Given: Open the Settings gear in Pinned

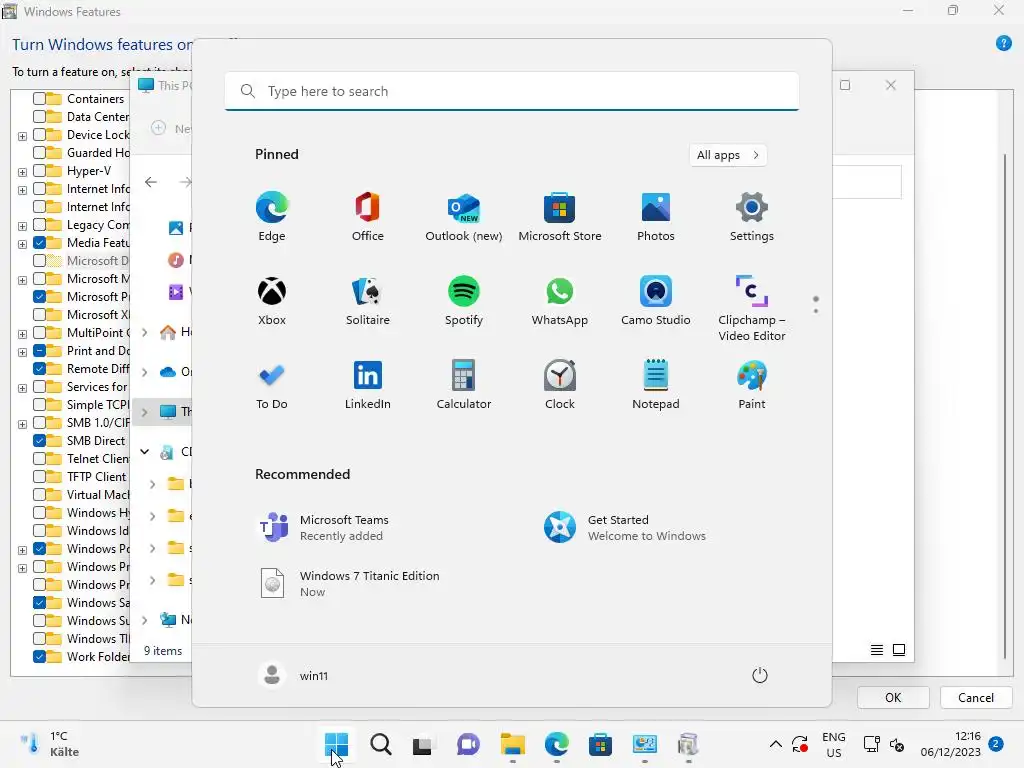Looking at the screenshot, I should pyautogui.click(x=752, y=217).
